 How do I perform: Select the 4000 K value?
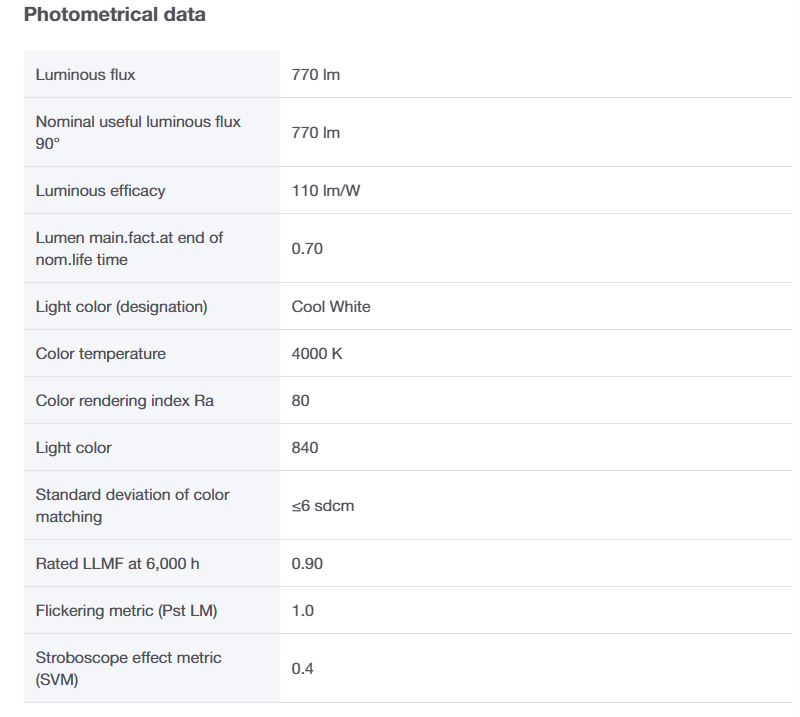(x=317, y=354)
